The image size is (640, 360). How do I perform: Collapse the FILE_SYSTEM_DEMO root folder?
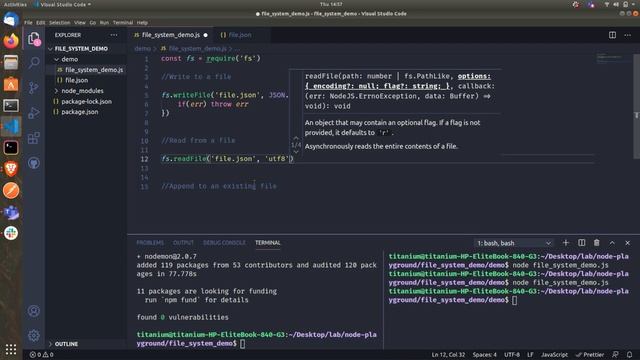click(81, 49)
